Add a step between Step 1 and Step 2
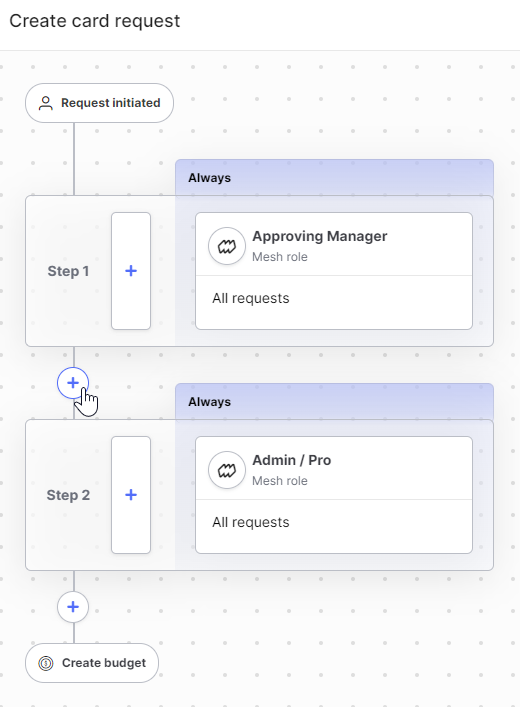 73,383
